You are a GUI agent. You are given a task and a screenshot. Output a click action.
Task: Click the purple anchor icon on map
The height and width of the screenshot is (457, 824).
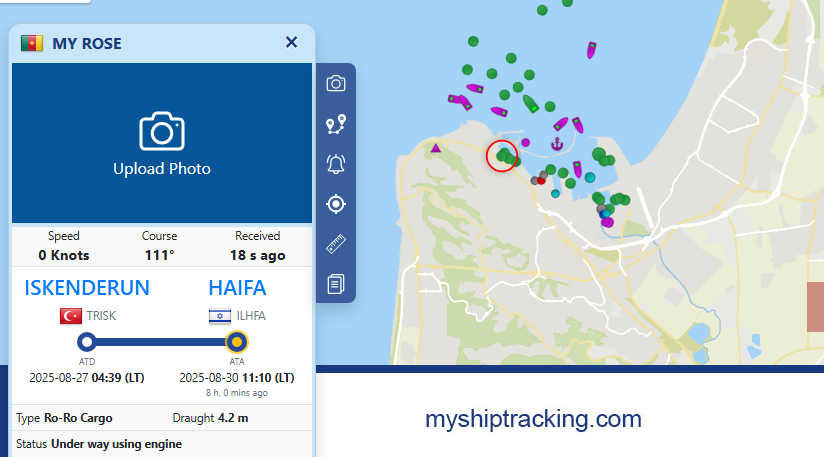(x=557, y=145)
